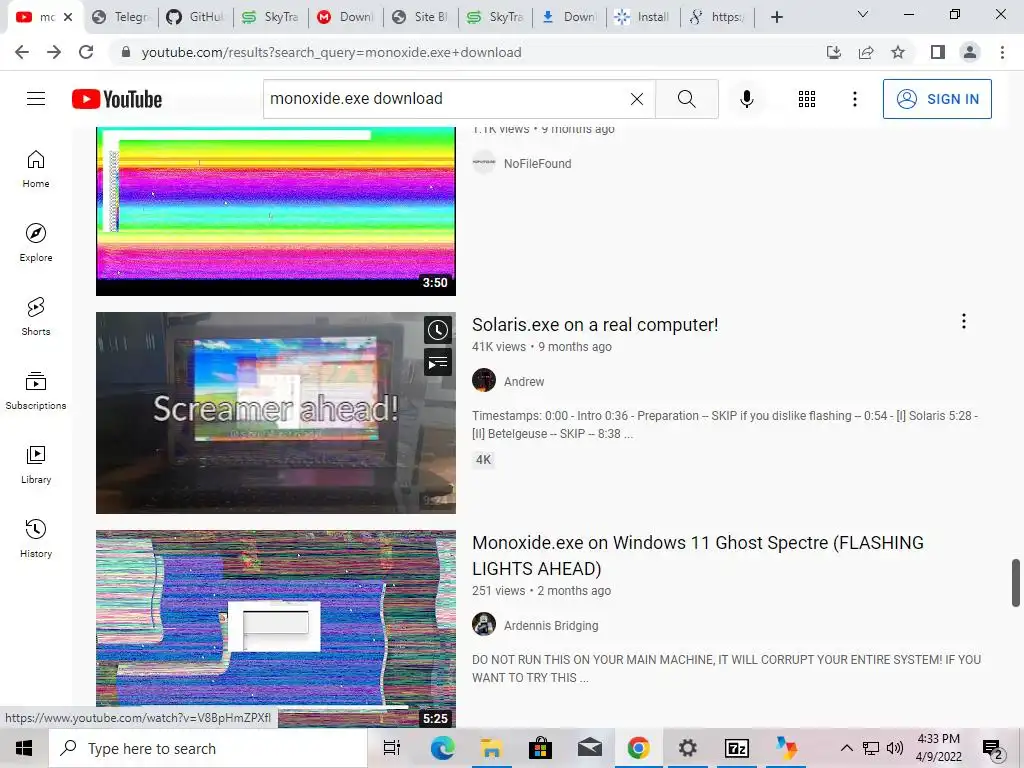The image size is (1024, 768).
Task: Open Shorts in the sidebar
Action: (x=36, y=317)
